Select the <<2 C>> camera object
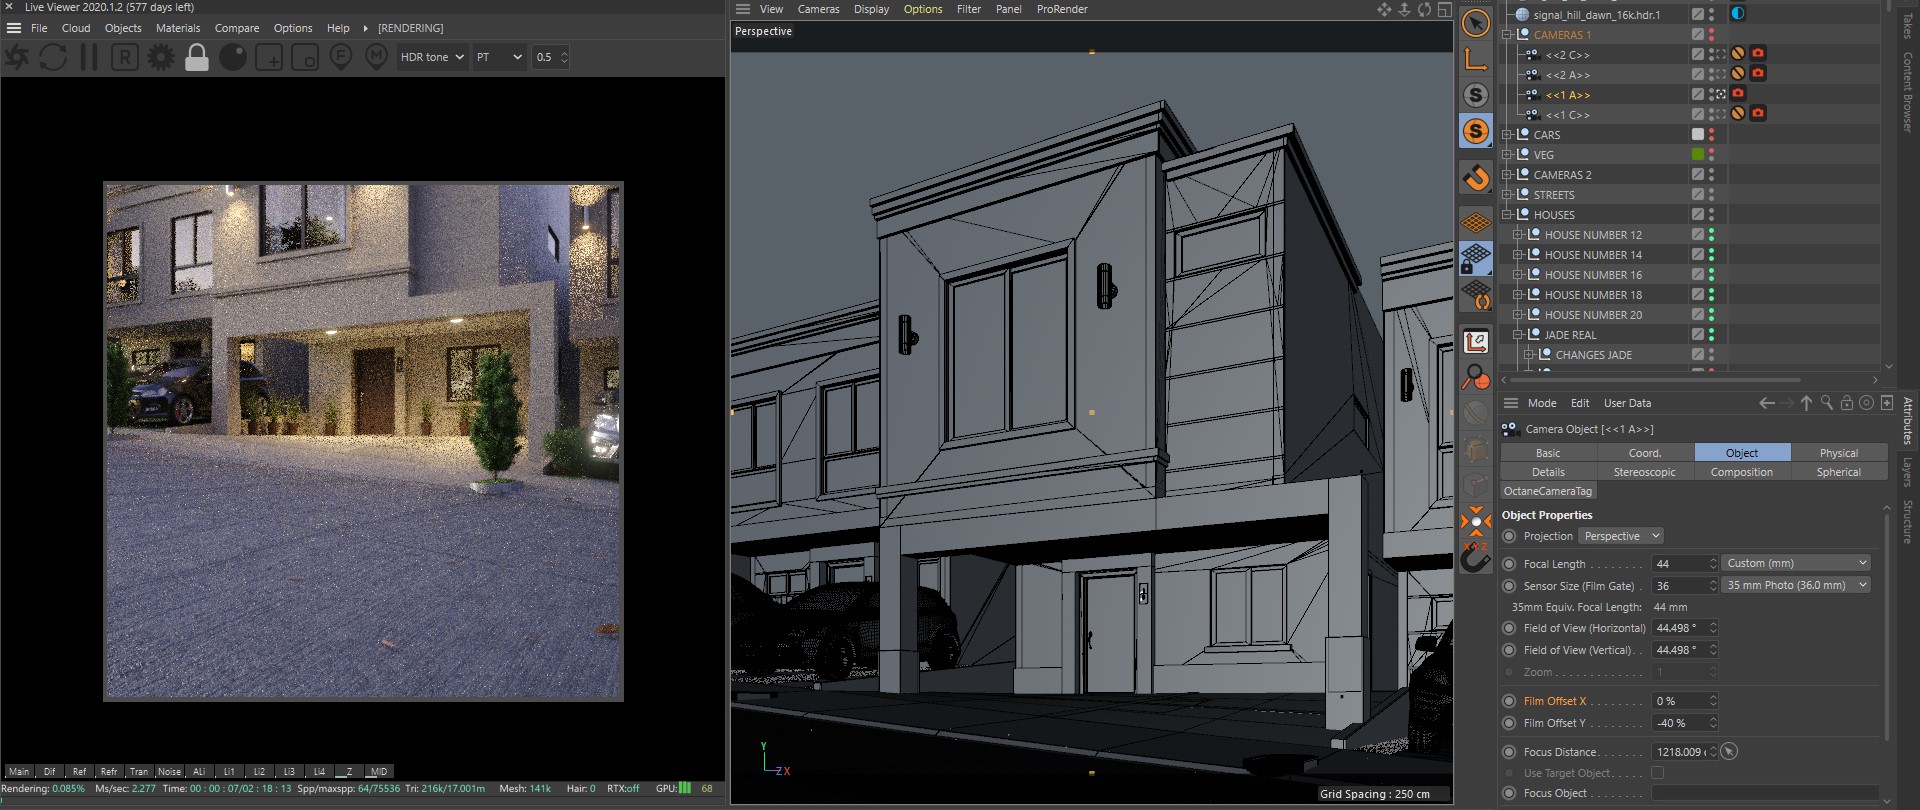The image size is (1920, 810). tap(1567, 55)
